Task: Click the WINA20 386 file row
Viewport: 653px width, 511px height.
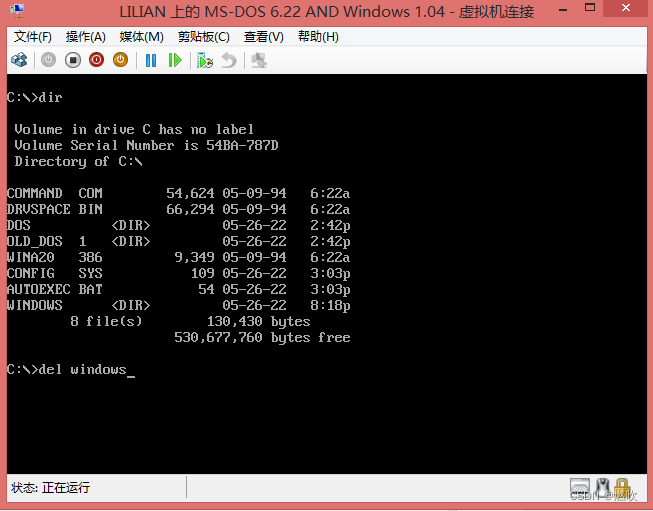Action: click(x=179, y=257)
